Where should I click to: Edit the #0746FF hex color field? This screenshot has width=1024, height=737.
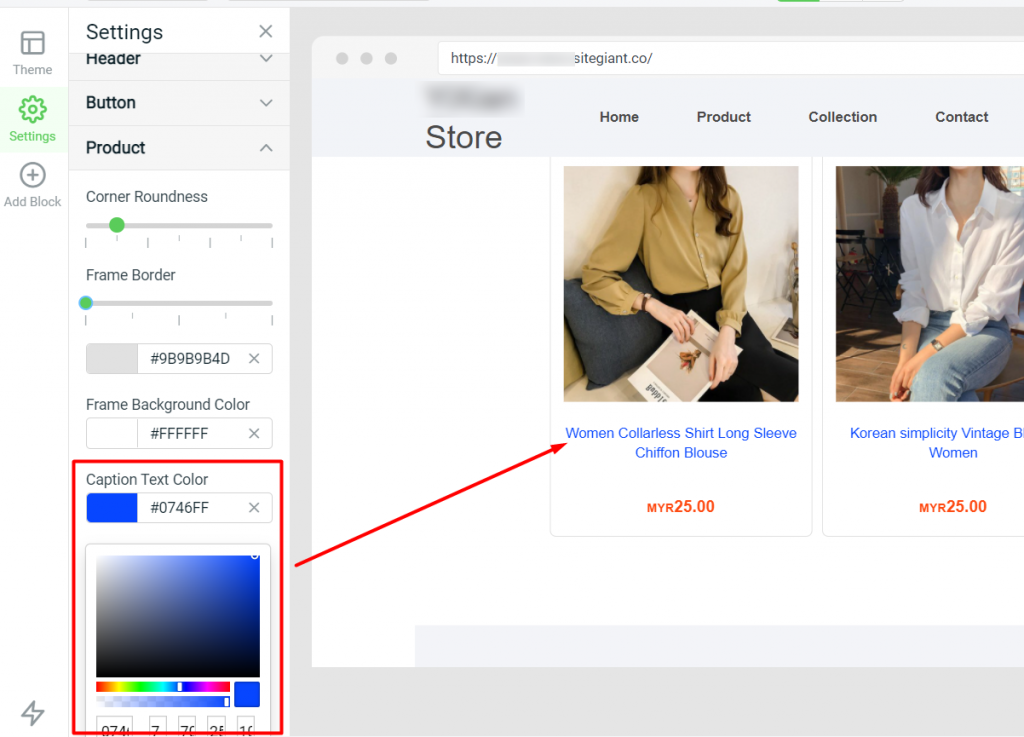click(180, 508)
